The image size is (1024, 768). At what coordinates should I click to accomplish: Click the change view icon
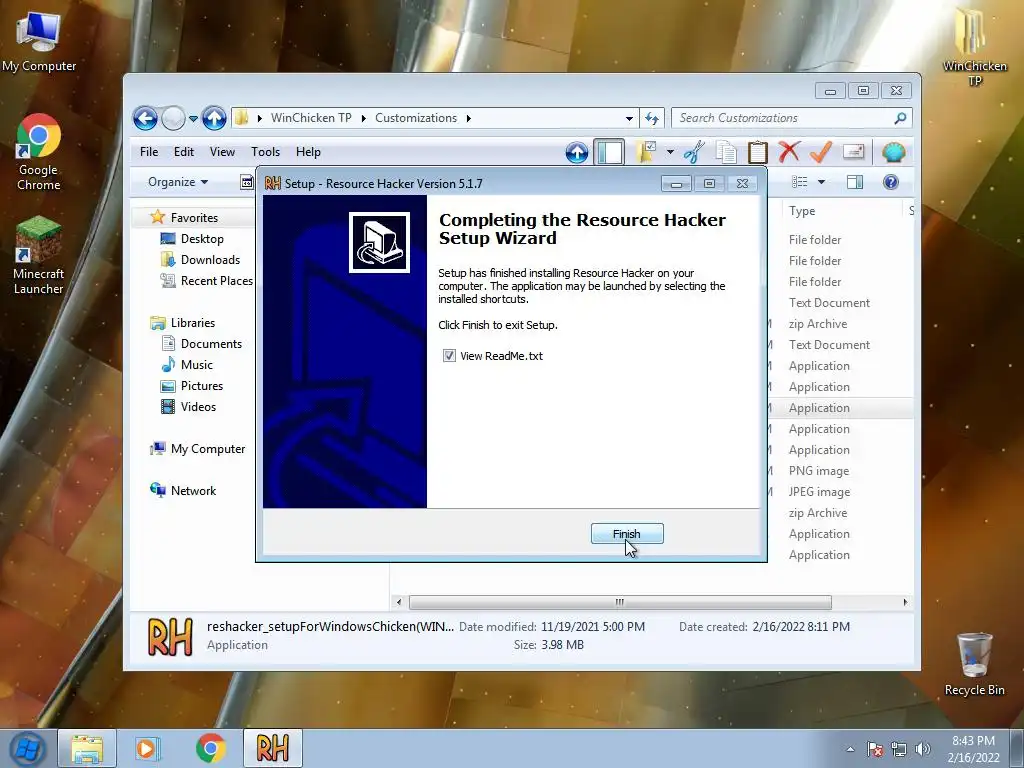[799, 182]
